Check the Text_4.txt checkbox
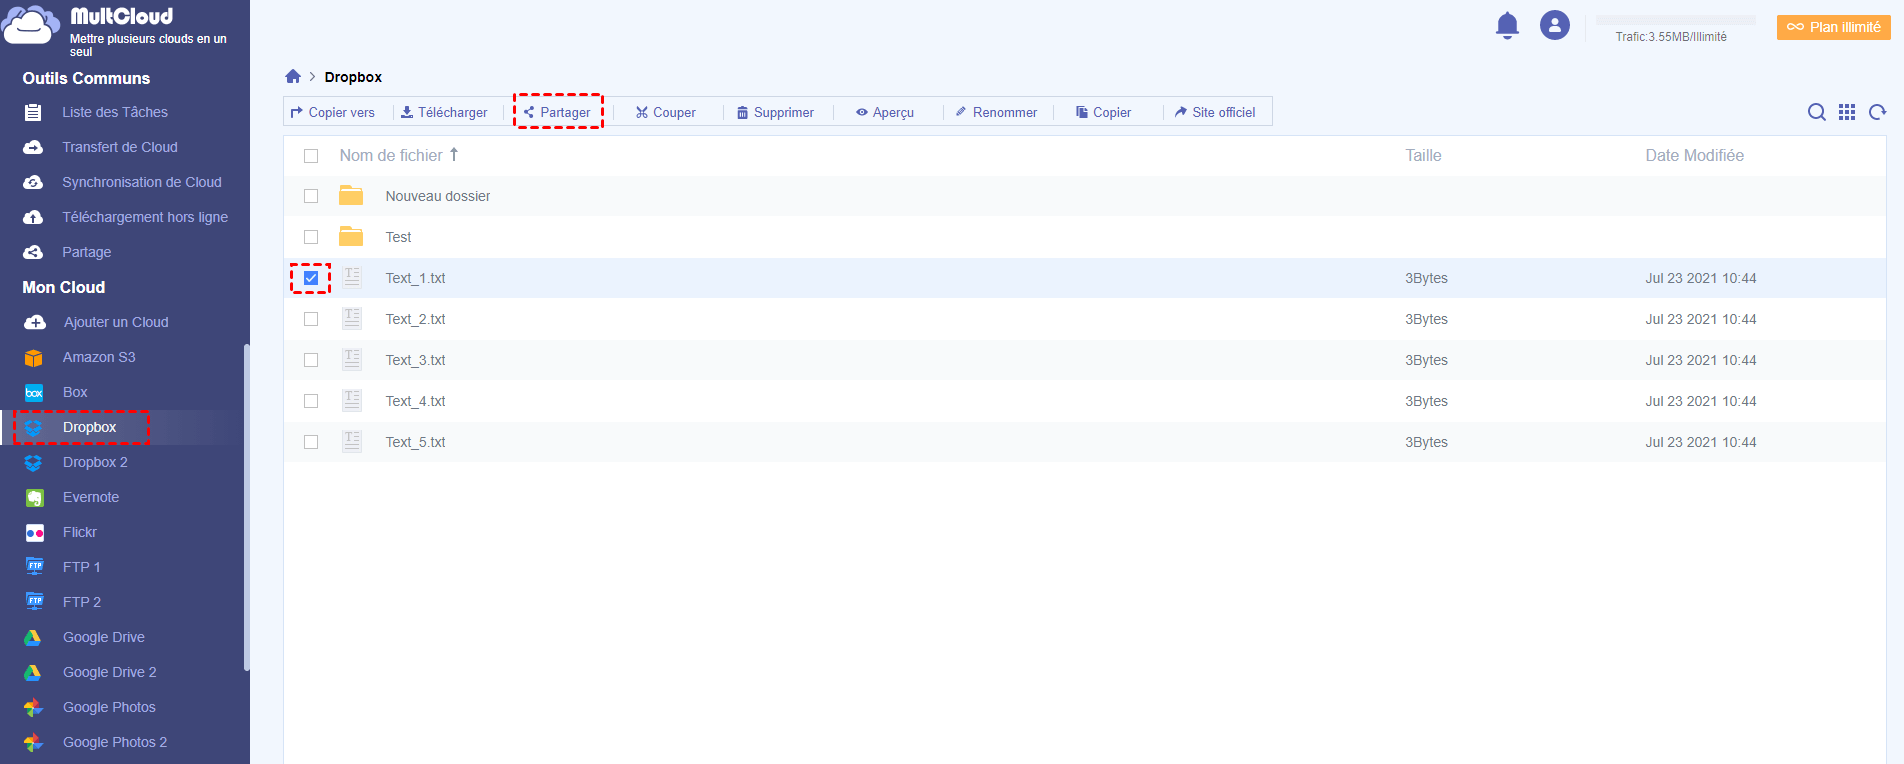 311,401
